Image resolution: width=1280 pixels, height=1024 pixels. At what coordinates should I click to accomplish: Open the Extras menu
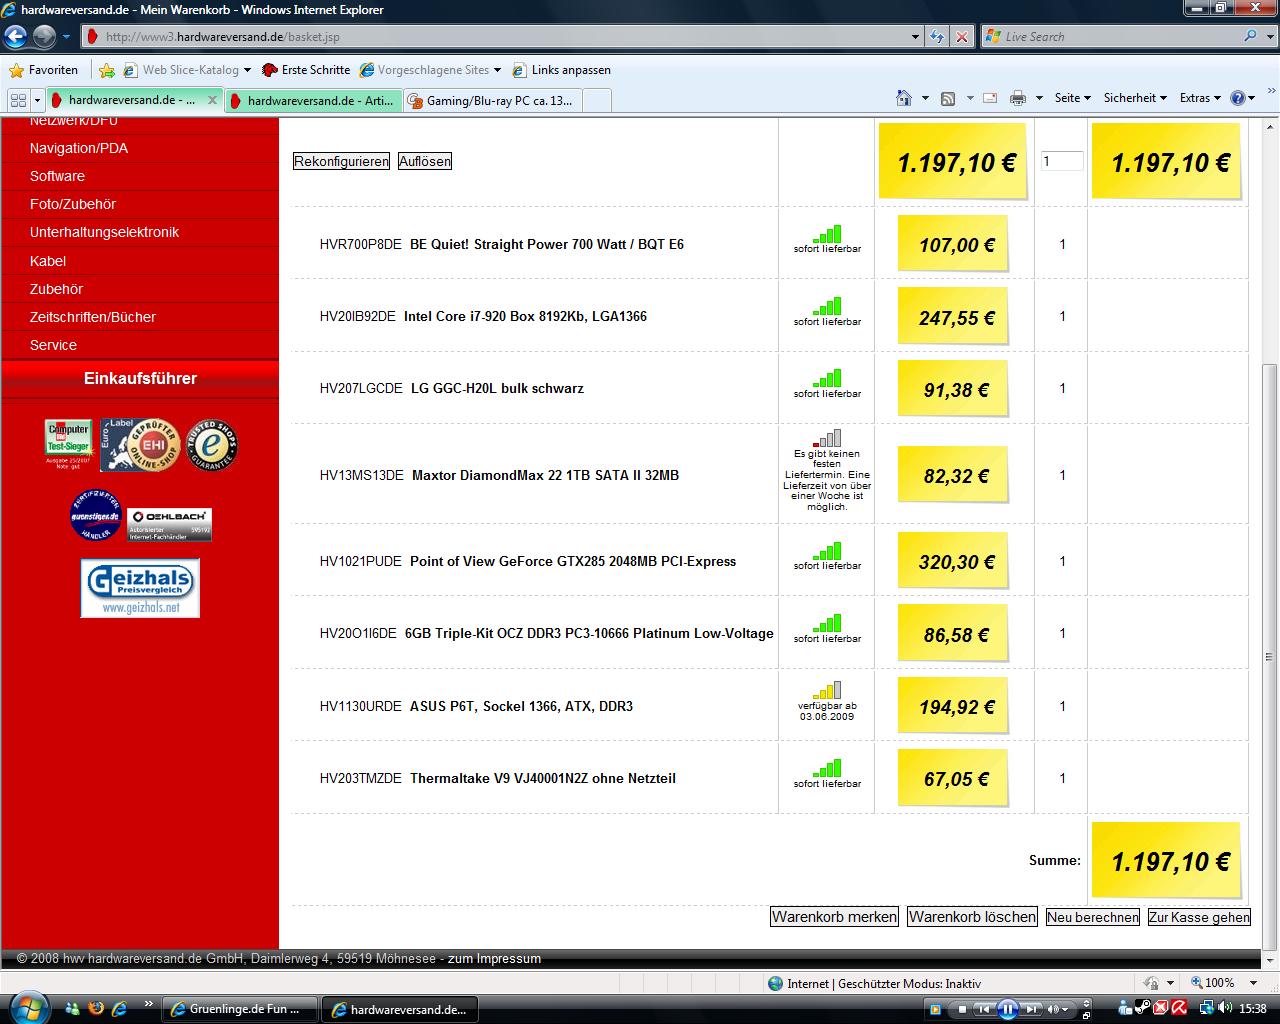pyautogui.click(x=1200, y=98)
